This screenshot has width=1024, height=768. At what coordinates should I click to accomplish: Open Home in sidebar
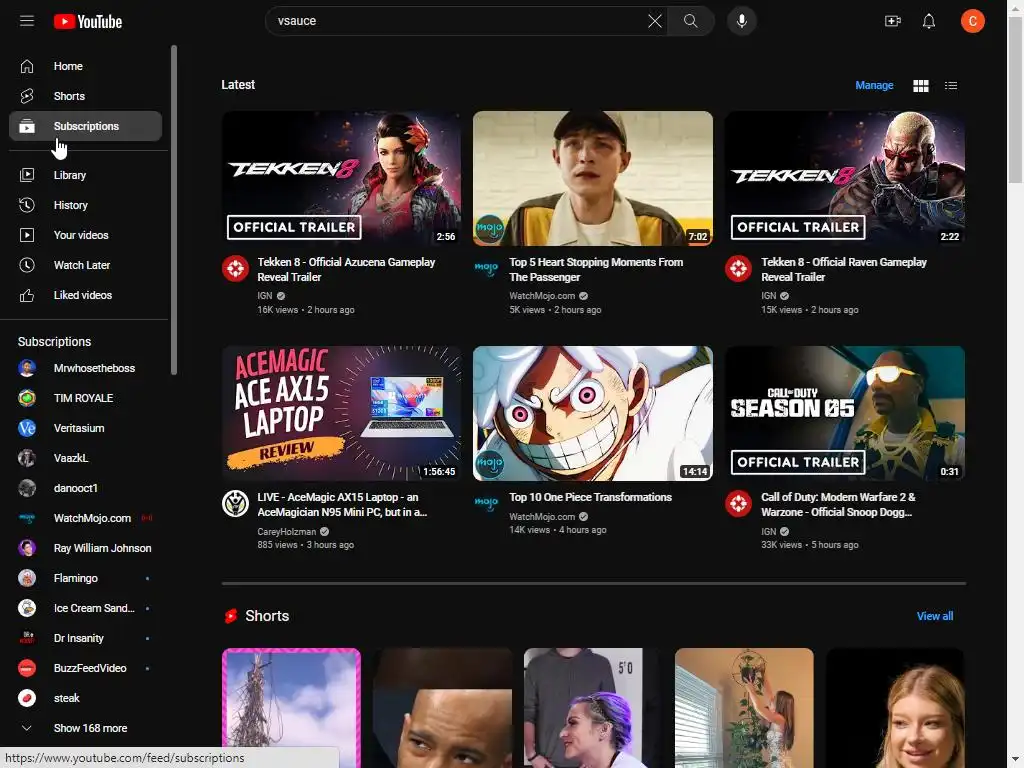pos(86,66)
